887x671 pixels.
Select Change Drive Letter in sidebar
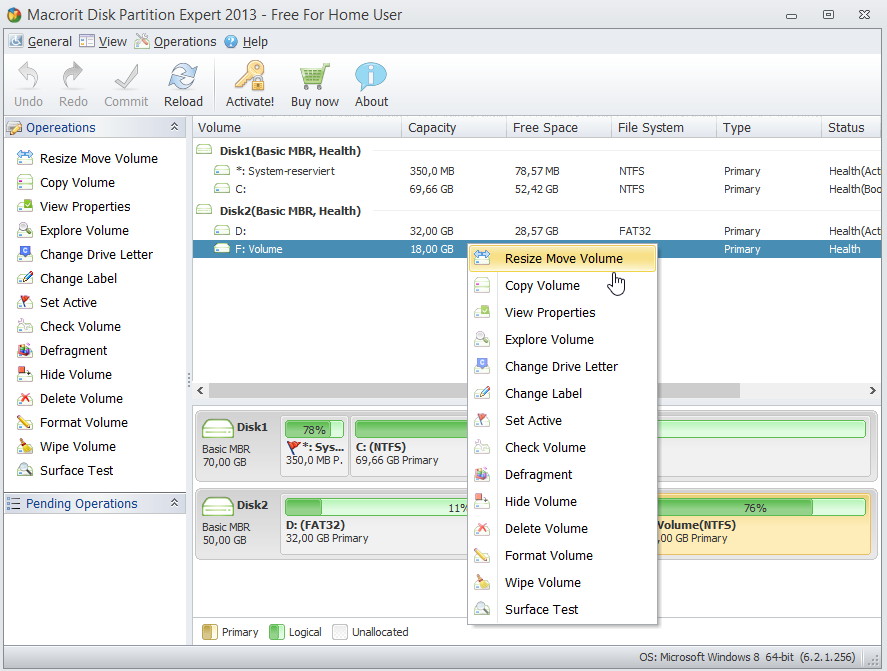[85, 255]
